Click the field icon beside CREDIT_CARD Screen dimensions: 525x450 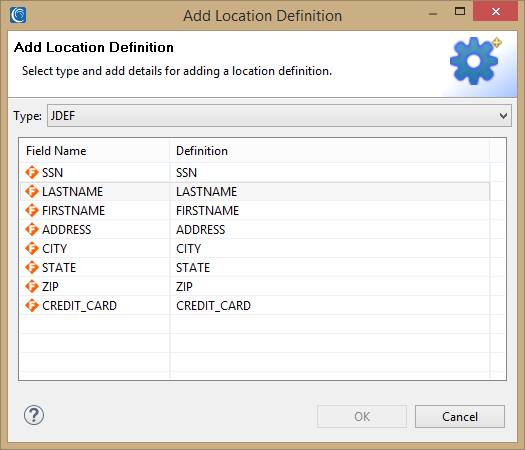[32, 305]
